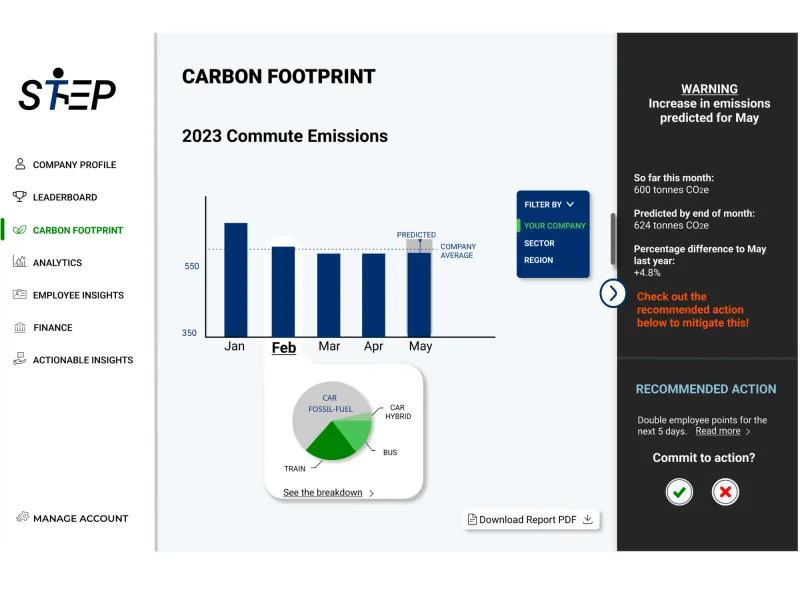Image resolution: width=800 pixels, height=600 pixels.
Task: Select the Feb month label
Action: 284,347
